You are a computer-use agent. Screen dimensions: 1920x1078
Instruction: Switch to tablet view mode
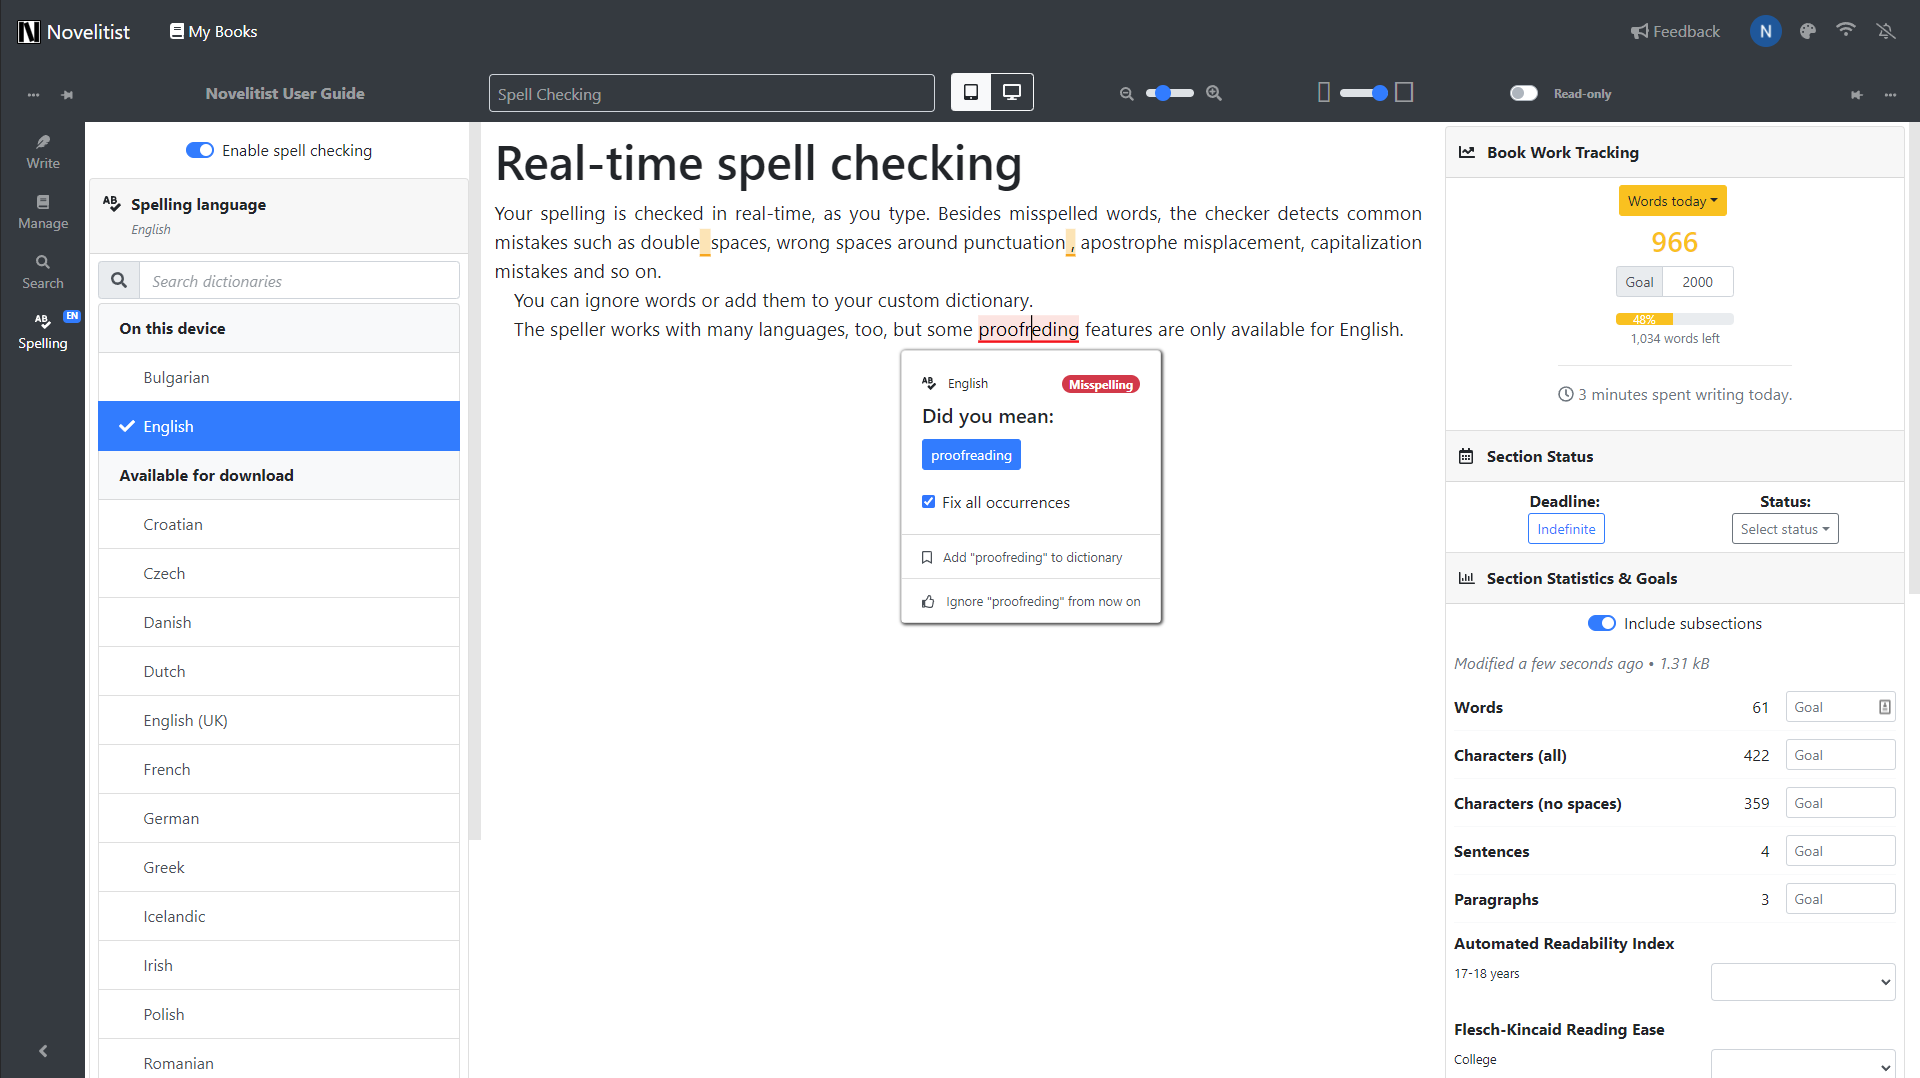point(970,93)
